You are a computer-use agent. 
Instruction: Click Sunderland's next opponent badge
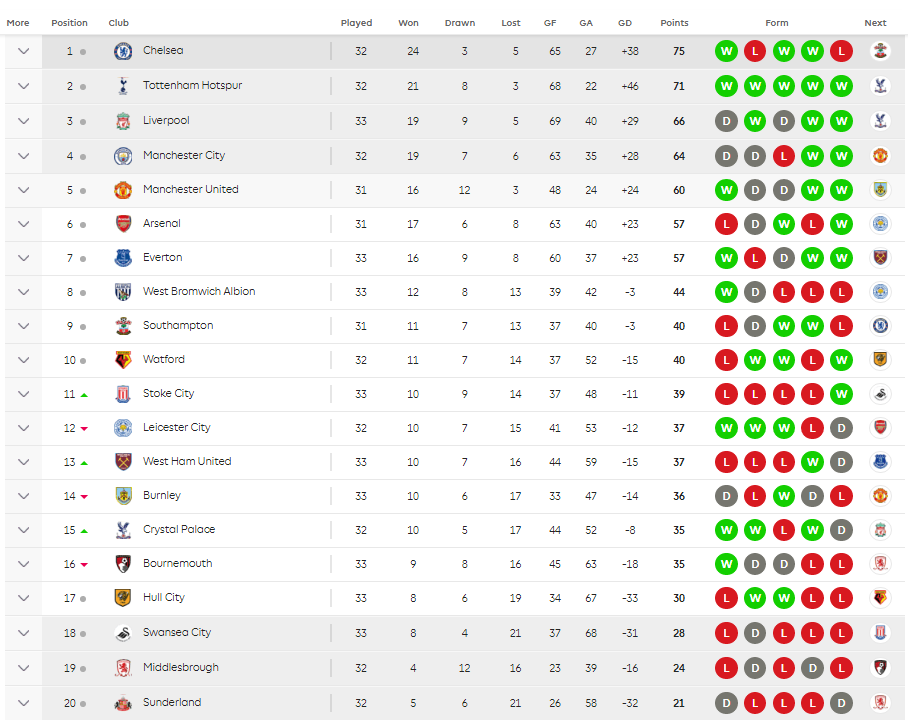click(880, 703)
